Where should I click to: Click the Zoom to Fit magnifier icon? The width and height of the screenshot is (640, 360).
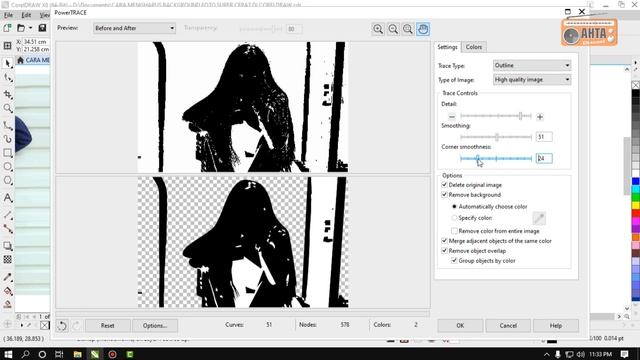(408, 29)
